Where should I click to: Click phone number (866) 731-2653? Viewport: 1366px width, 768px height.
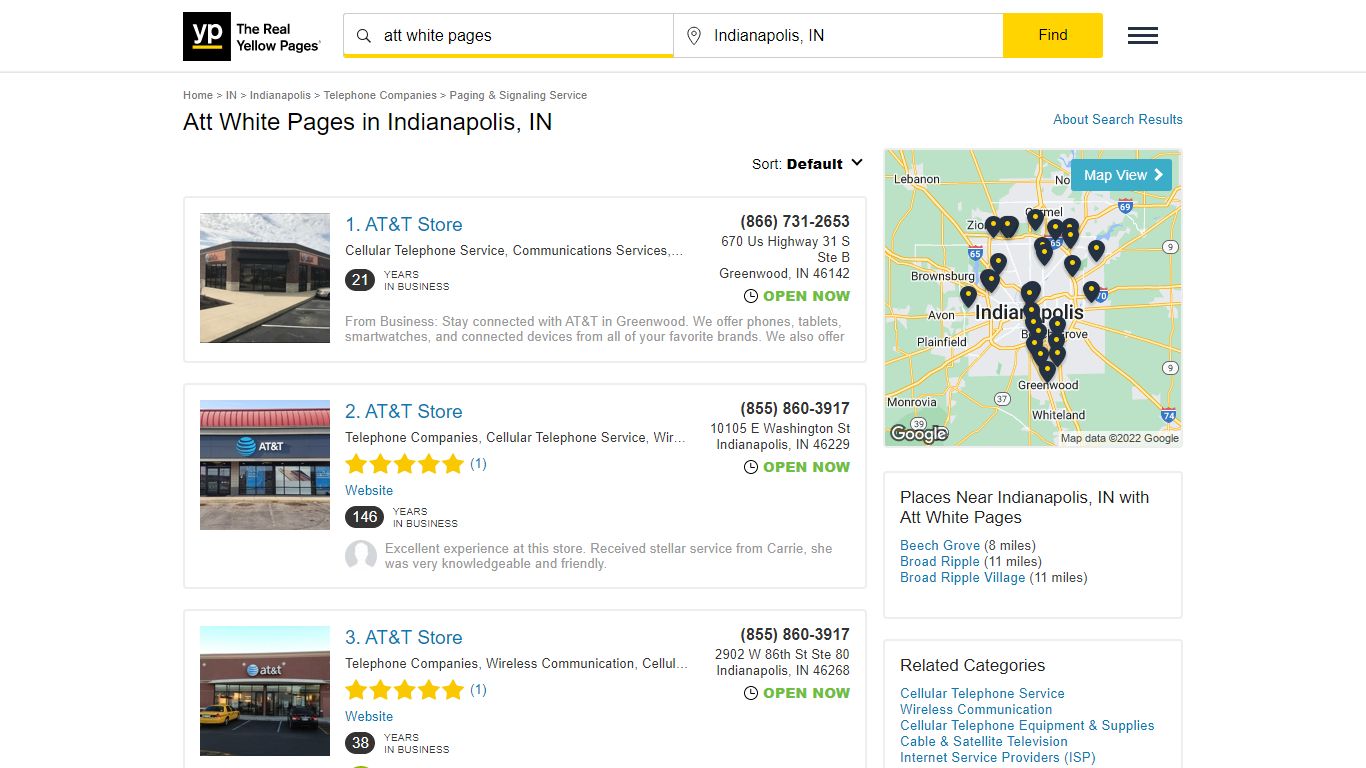click(795, 221)
